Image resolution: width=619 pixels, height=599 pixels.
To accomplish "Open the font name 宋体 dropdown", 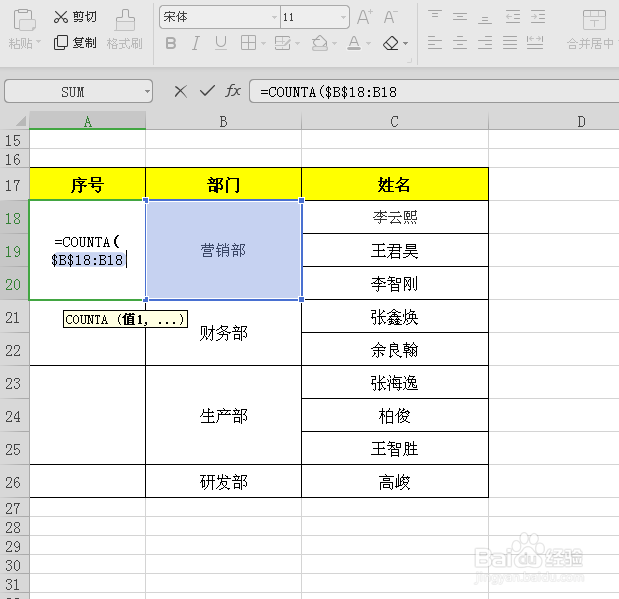I will (274, 17).
